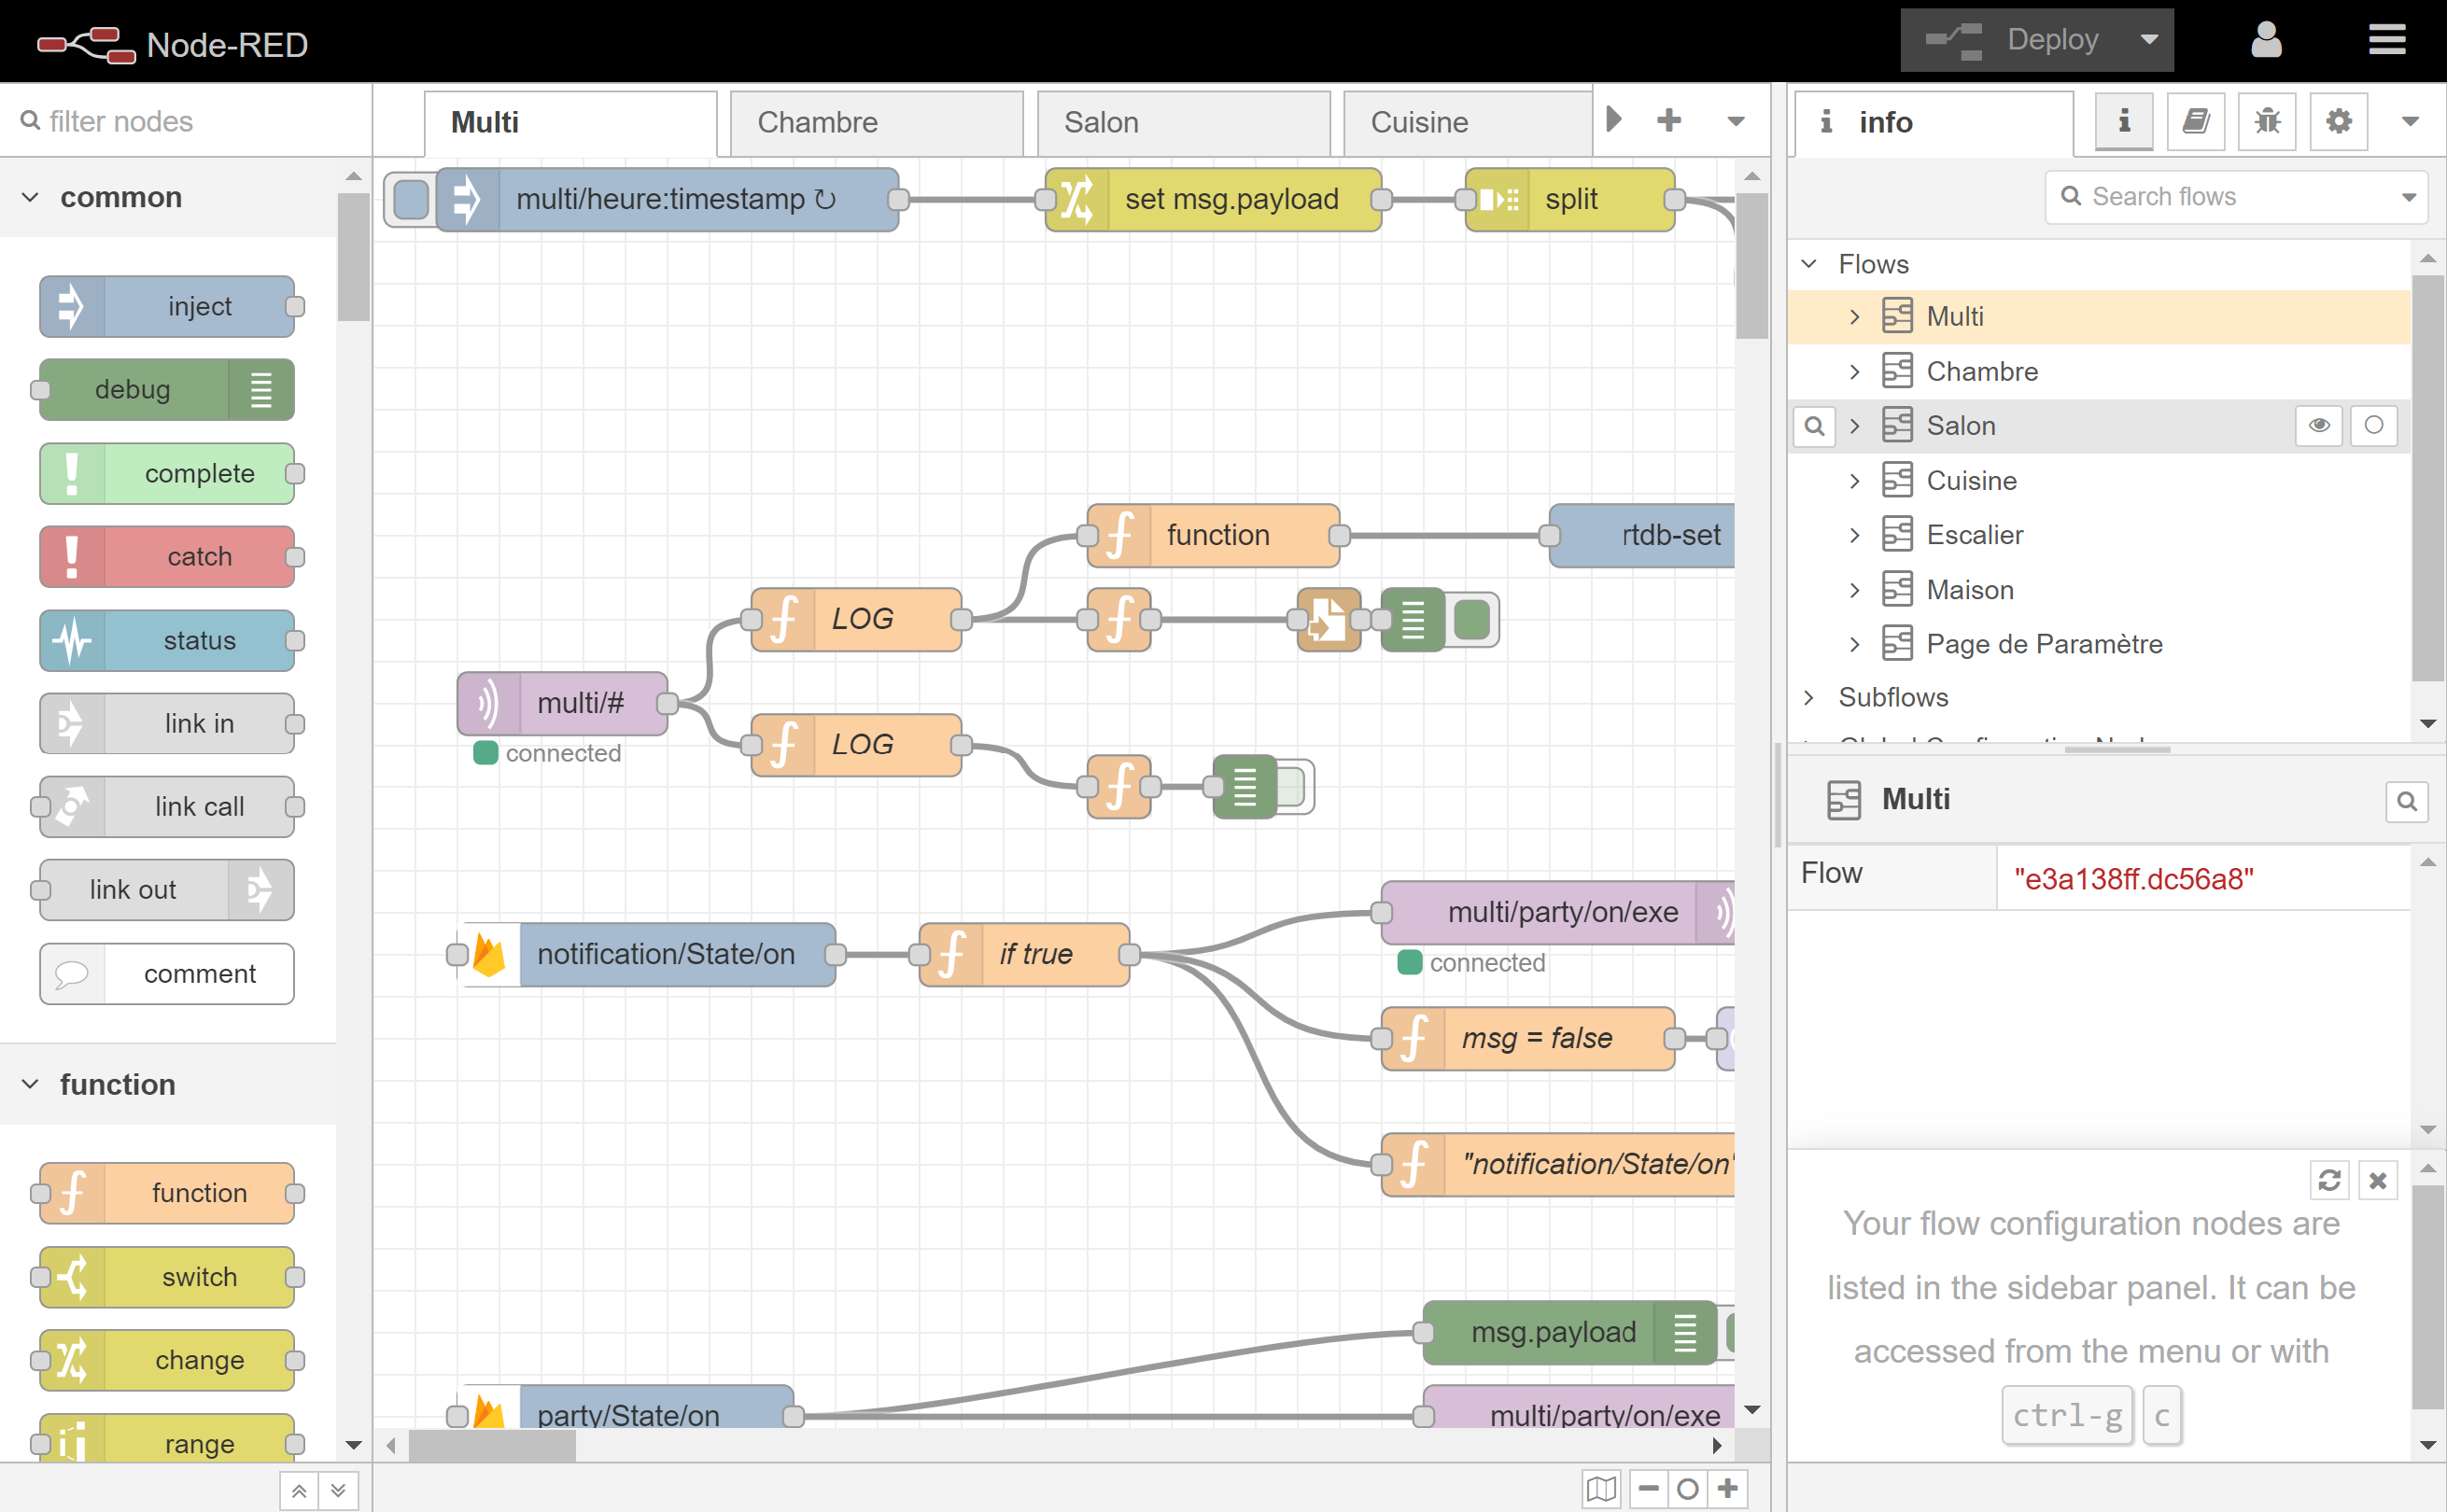Image resolution: width=2447 pixels, height=1512 pixels.
Task: Open the Deploy options dropdown arrow
Action: pos(2148,40)
